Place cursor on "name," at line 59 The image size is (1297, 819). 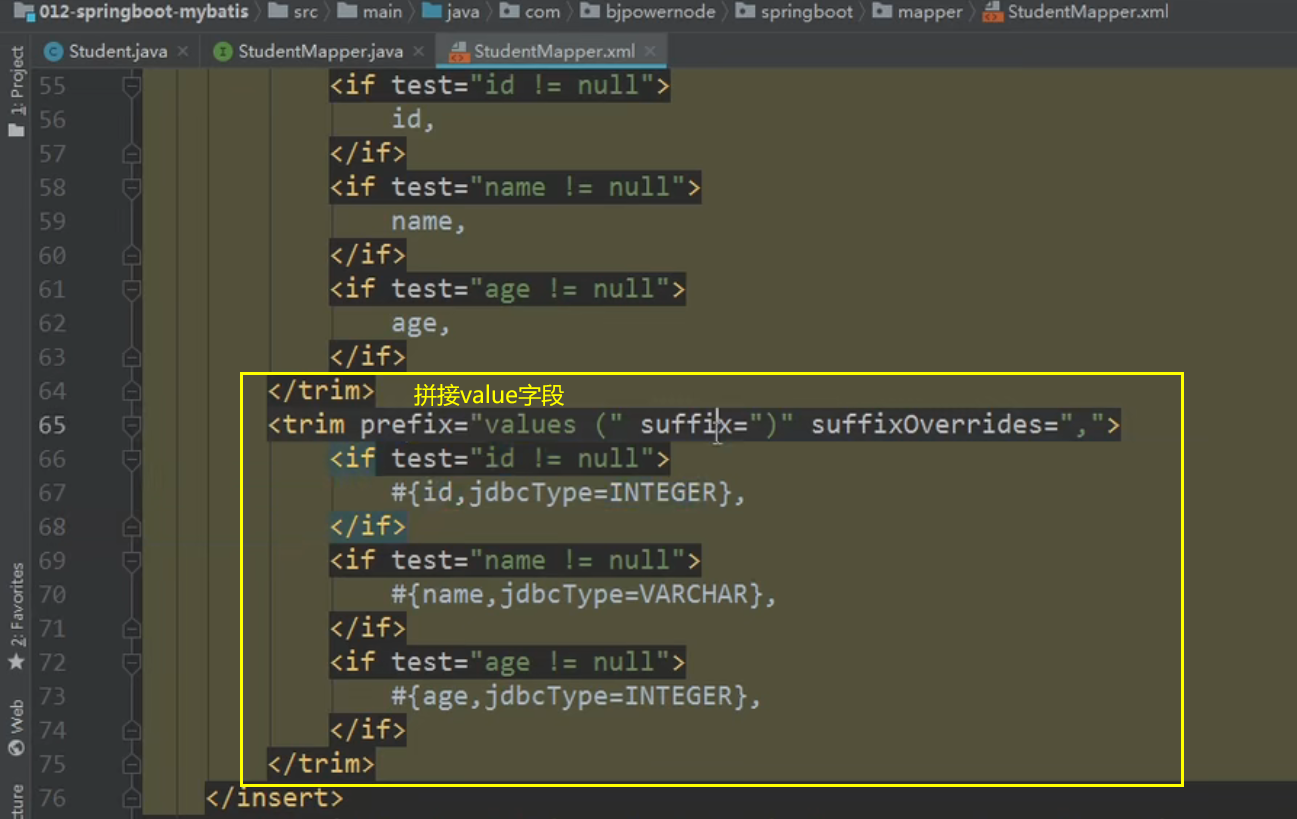tap(429, 222)
